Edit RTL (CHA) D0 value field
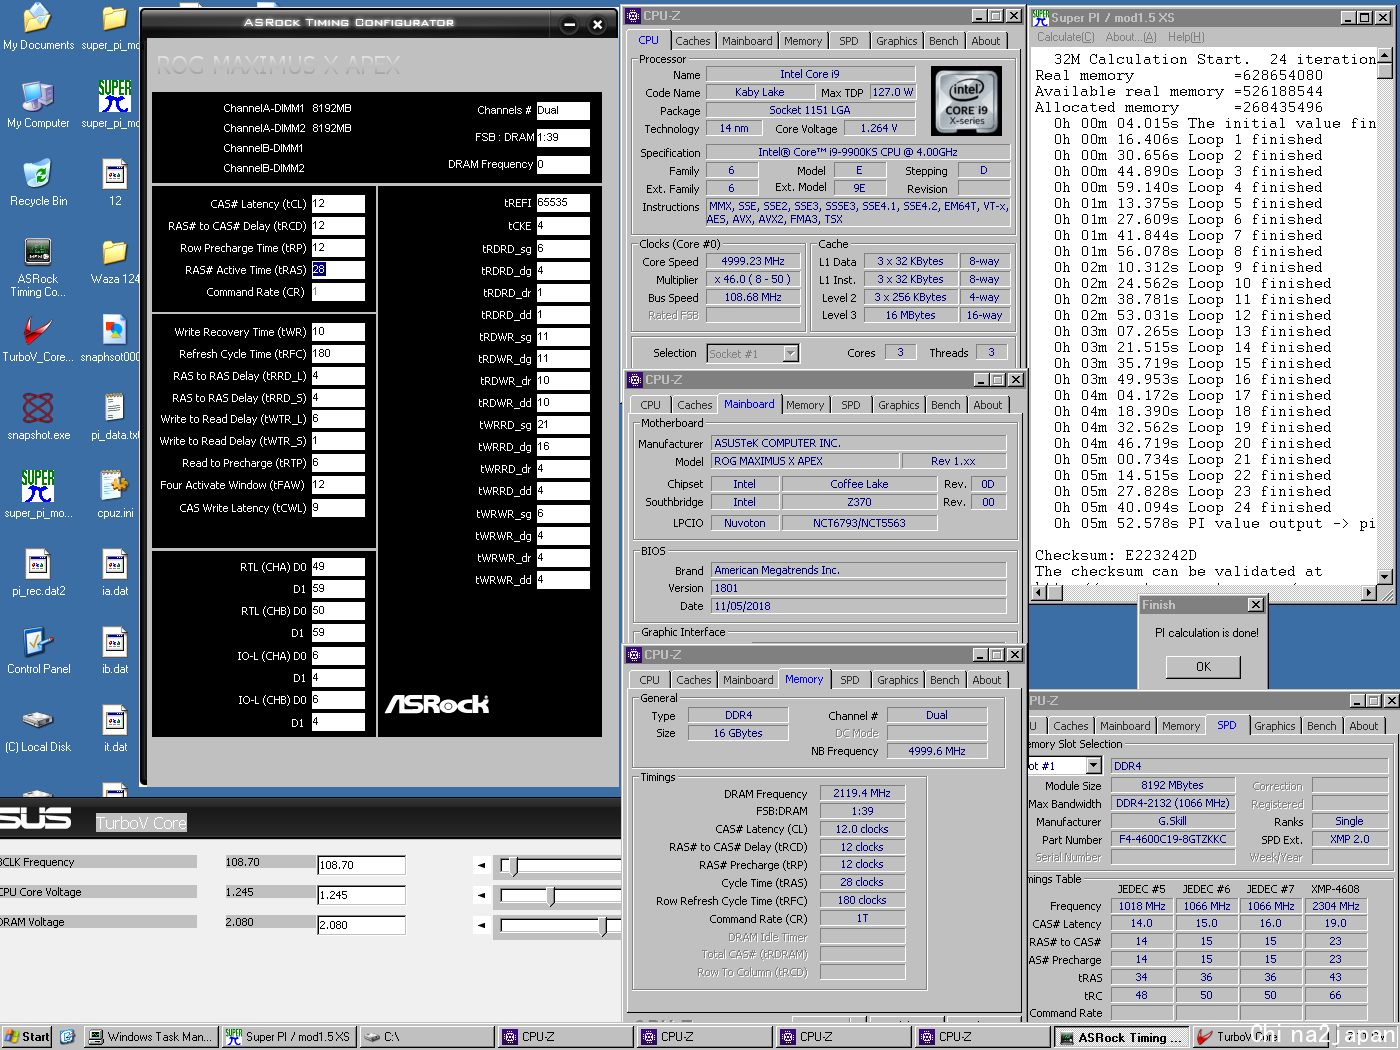Viewport: 1400px width, 1050px height. (338, 567)
